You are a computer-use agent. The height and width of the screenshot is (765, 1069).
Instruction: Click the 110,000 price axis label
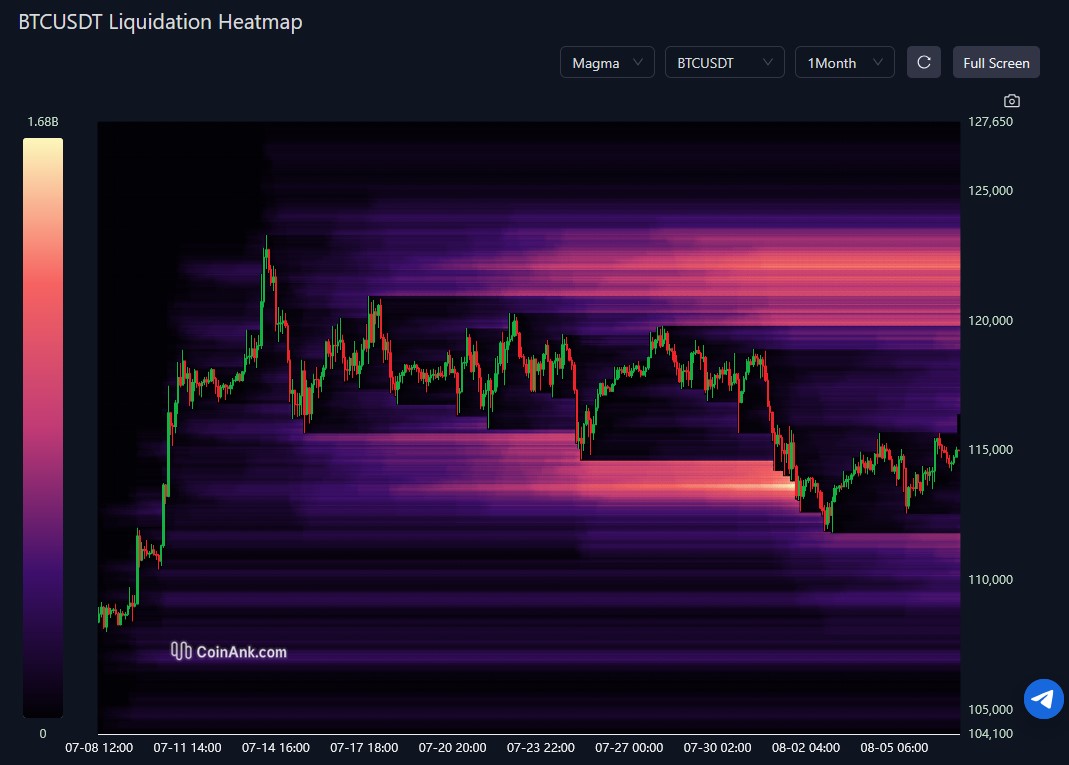click(991, 580)
